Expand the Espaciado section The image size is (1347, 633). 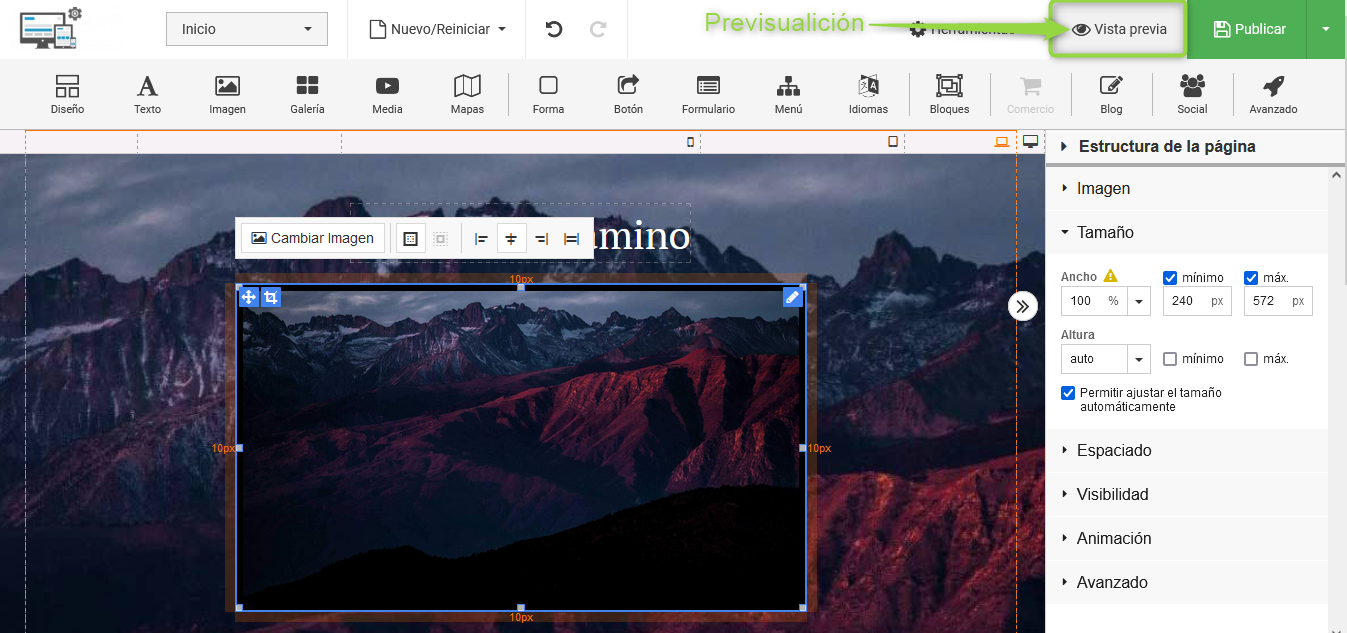click(x=1114, y=450)
